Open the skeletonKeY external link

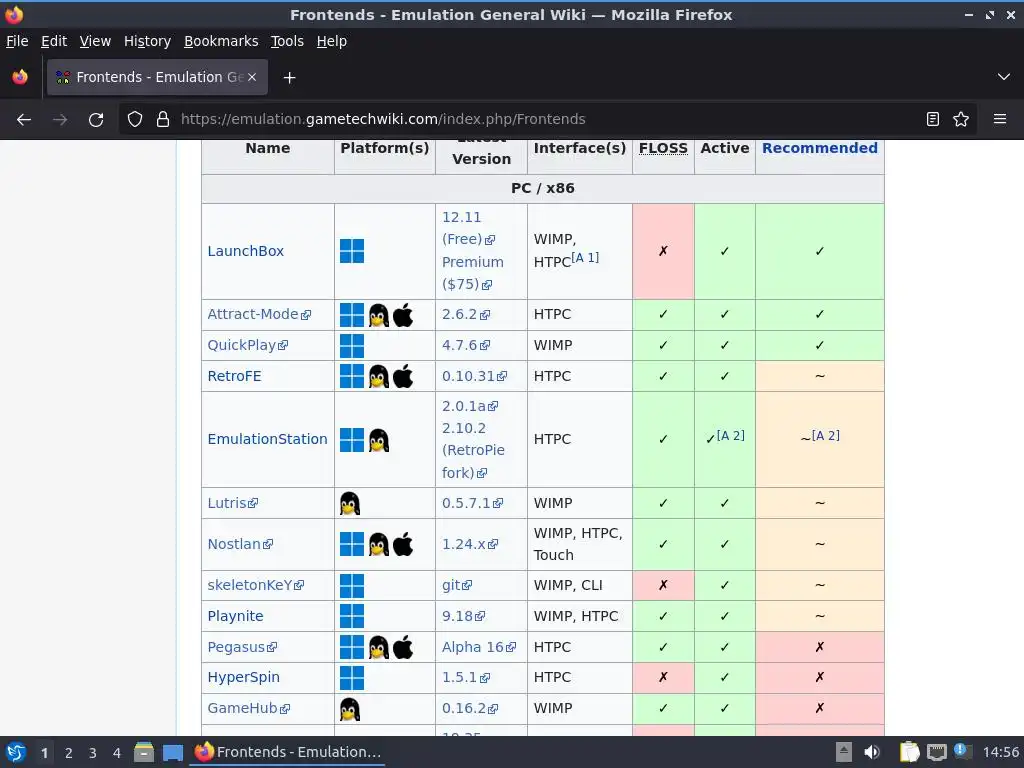255,585
